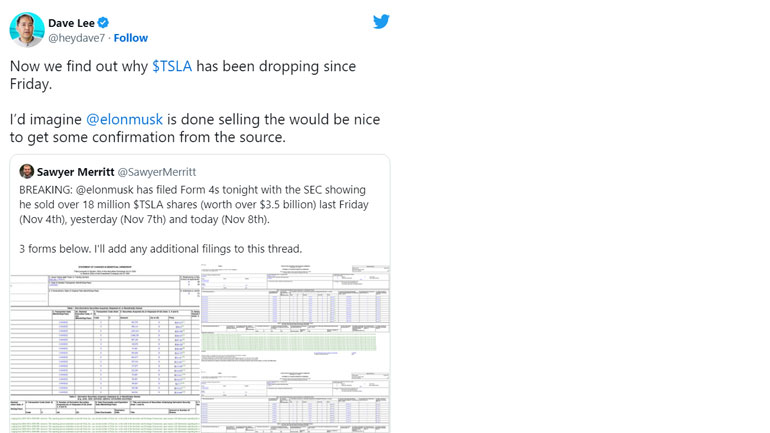Click the blue @elonmusk mention link

pyautogui.click(x=124, y=119)
